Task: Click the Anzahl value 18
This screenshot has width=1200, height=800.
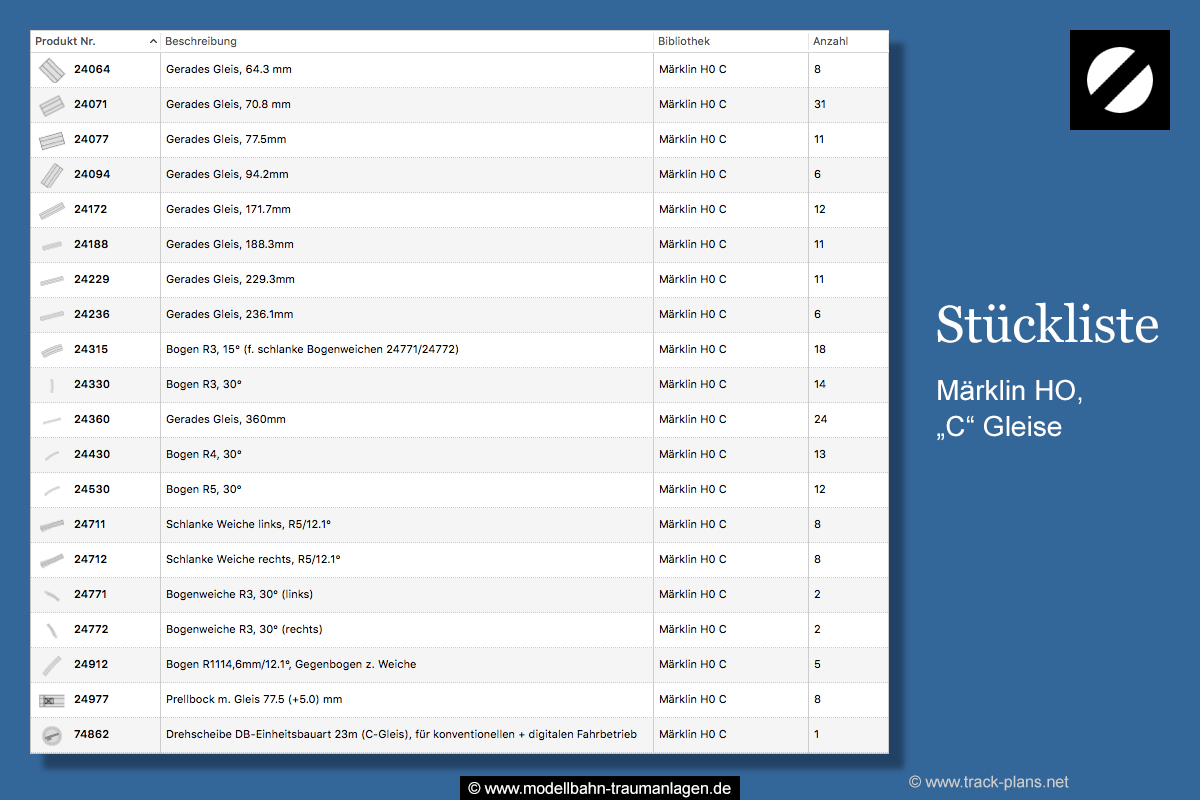Action: pyautogui.click(x=820, y=350)
